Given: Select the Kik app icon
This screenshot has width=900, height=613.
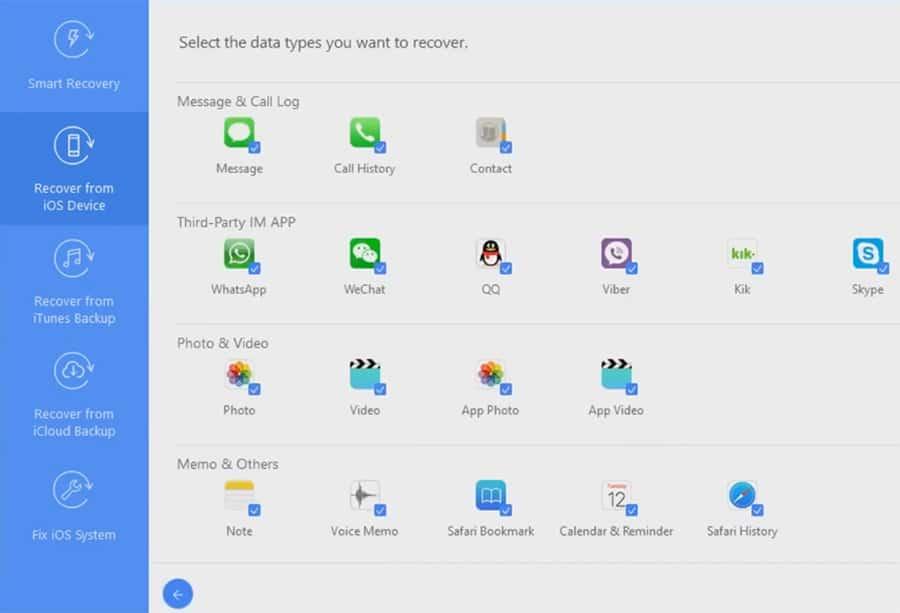Looking at the screenshot, I should (x=742, y=254).
